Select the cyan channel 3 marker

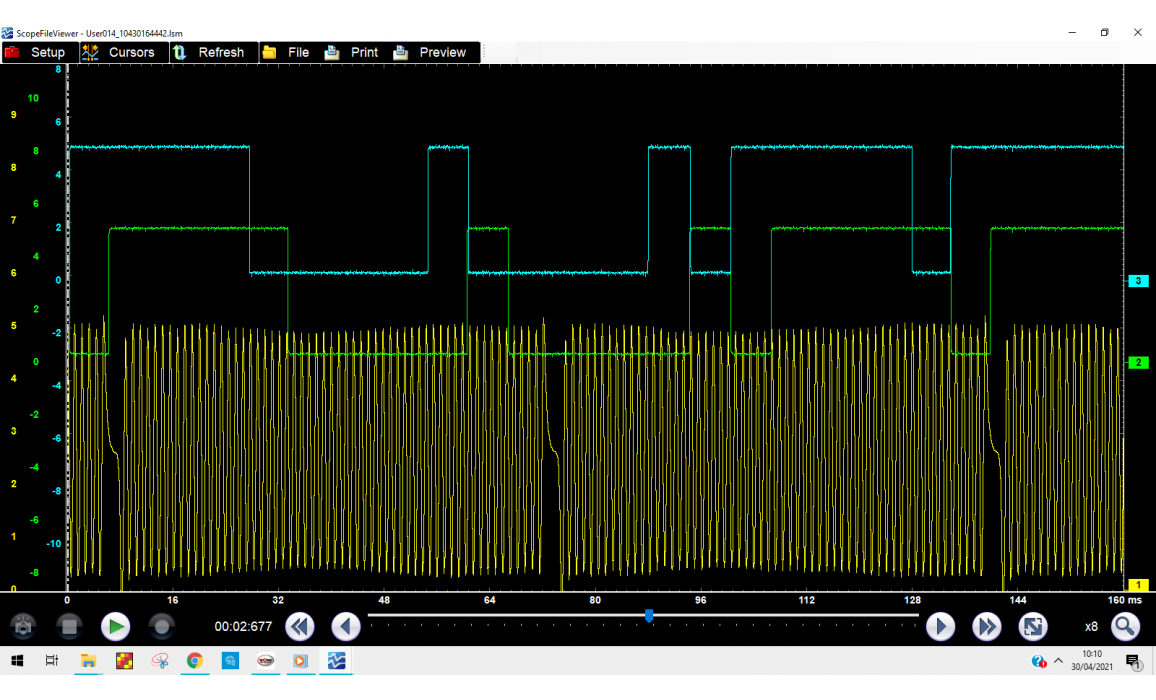pos(1138,281)
